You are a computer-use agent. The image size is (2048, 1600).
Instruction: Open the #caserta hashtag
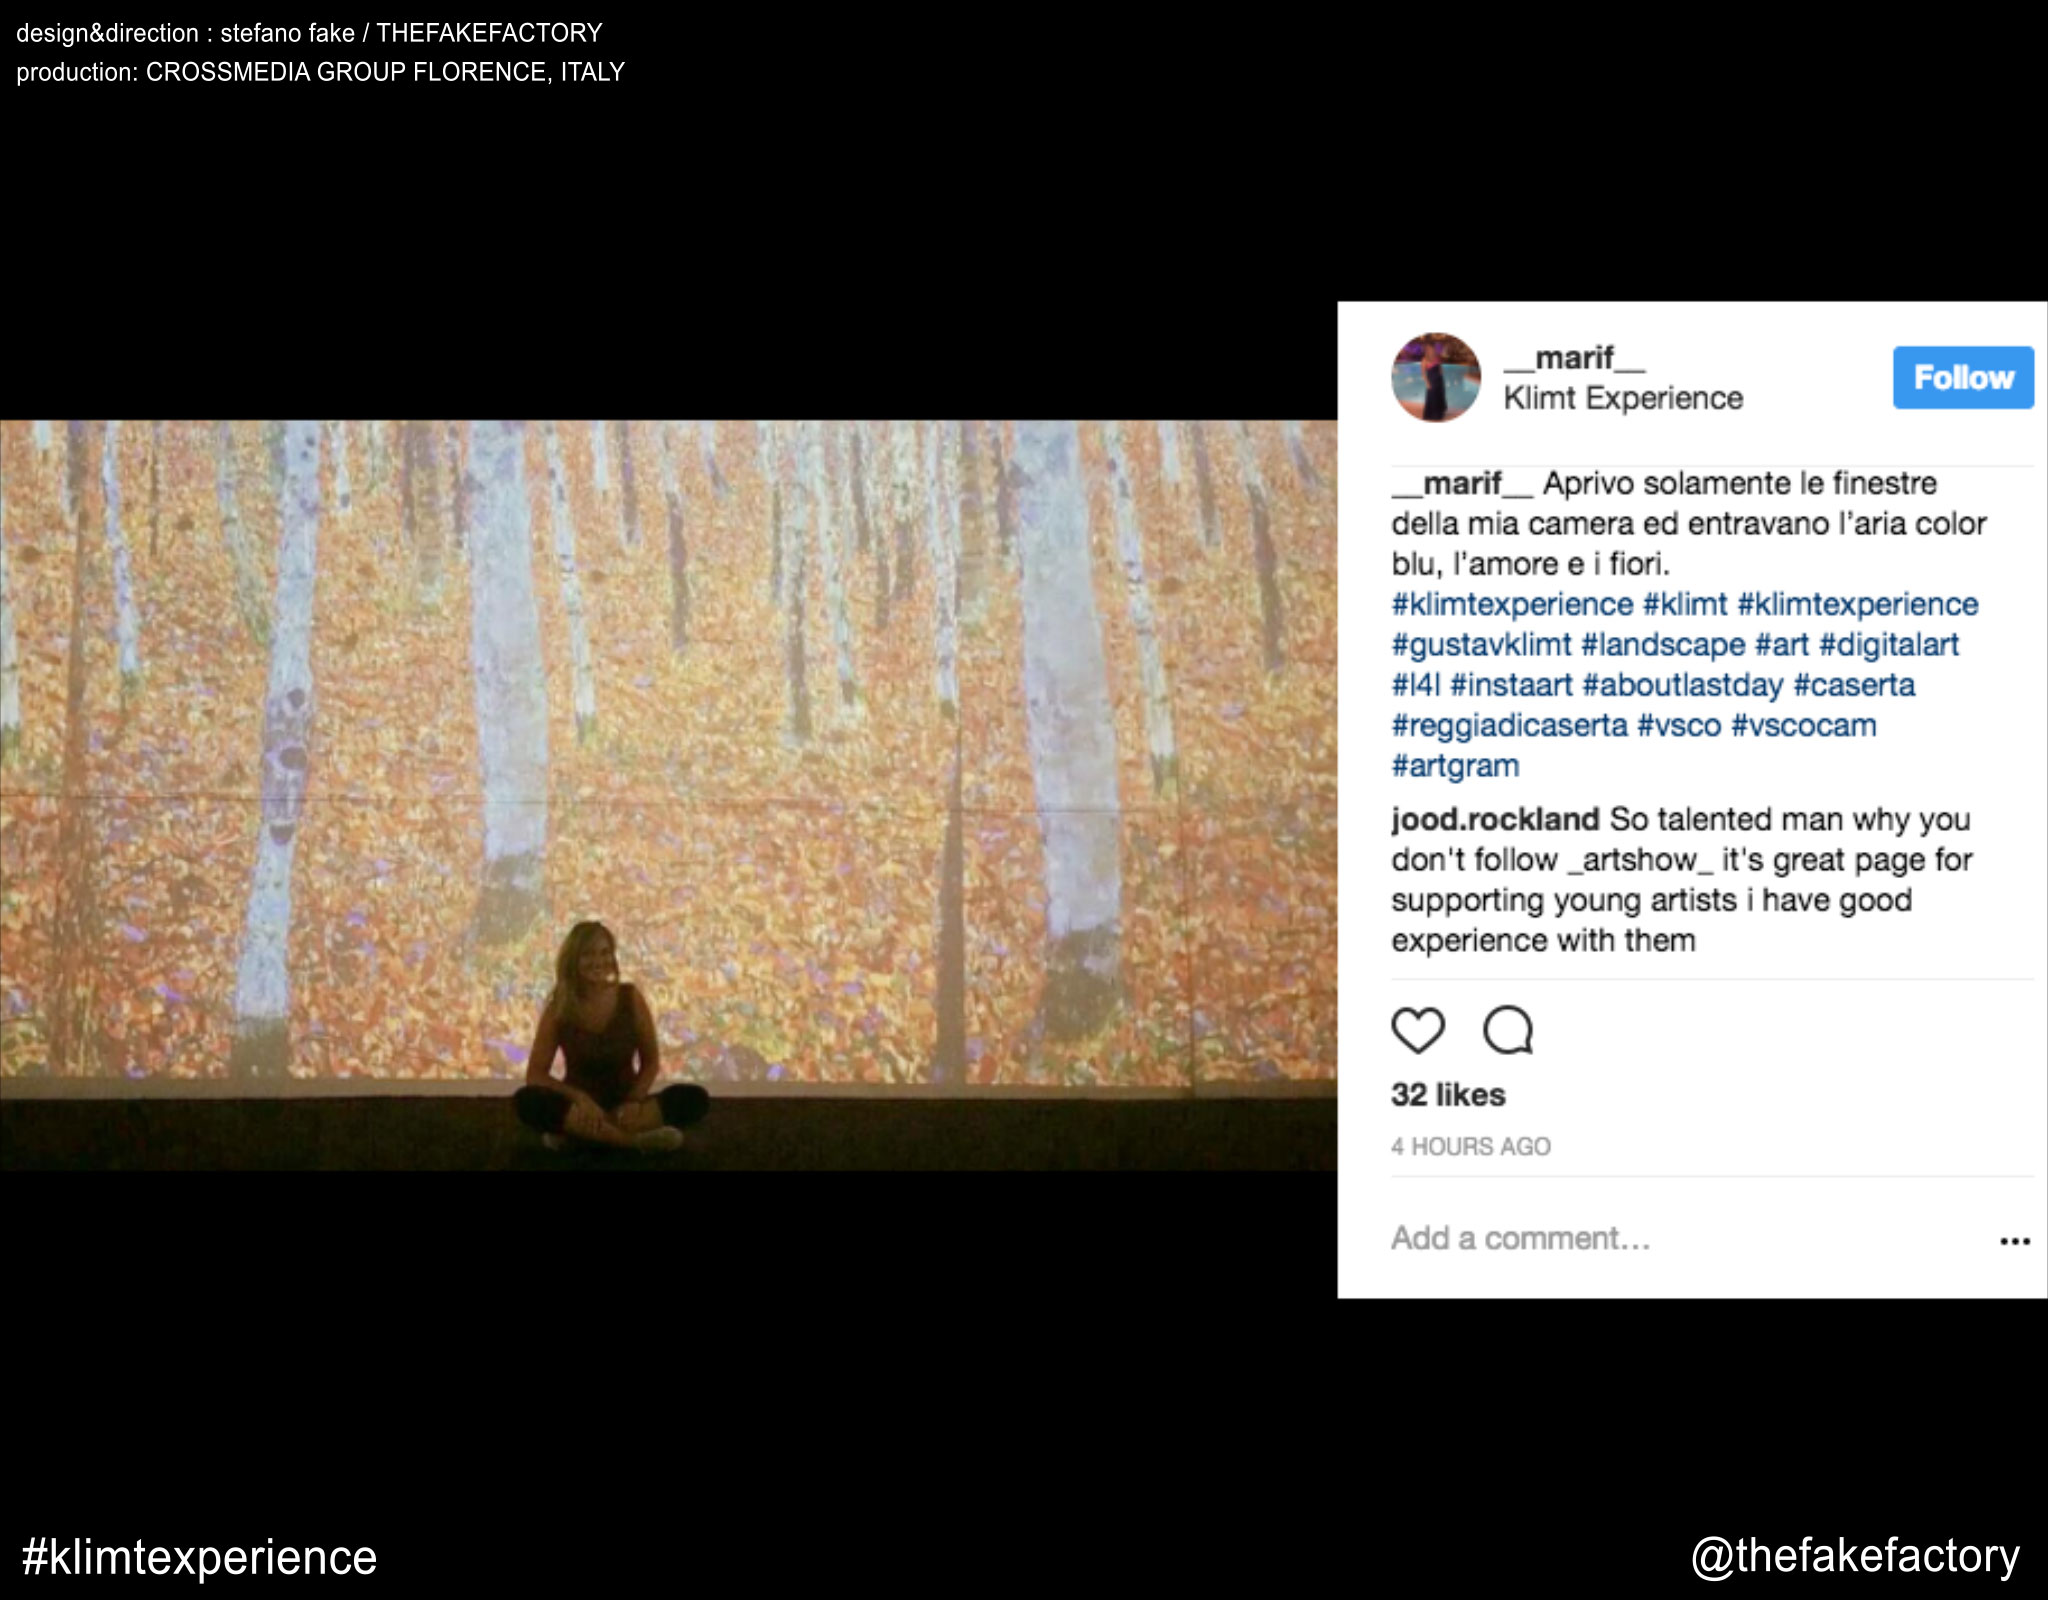tap(1854, 685)
